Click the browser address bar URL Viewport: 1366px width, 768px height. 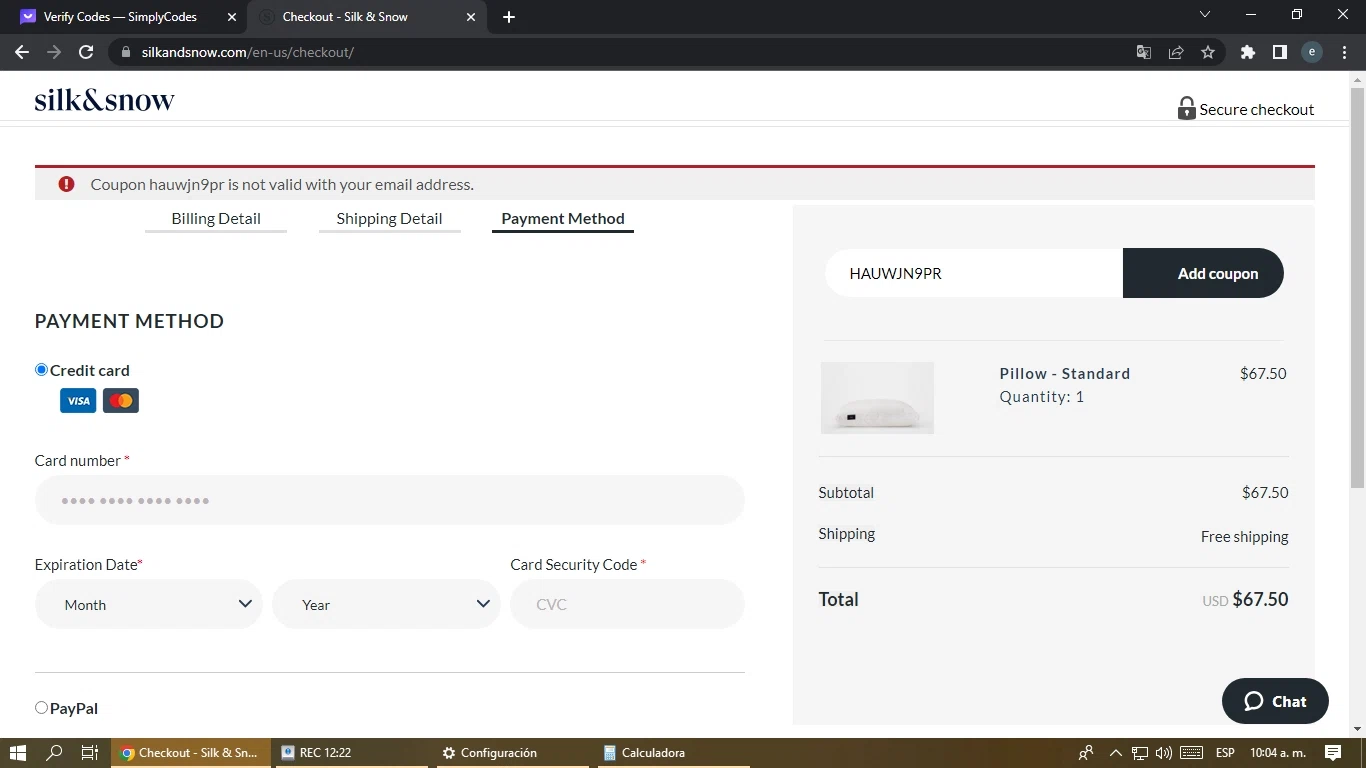tap(248, 52)
